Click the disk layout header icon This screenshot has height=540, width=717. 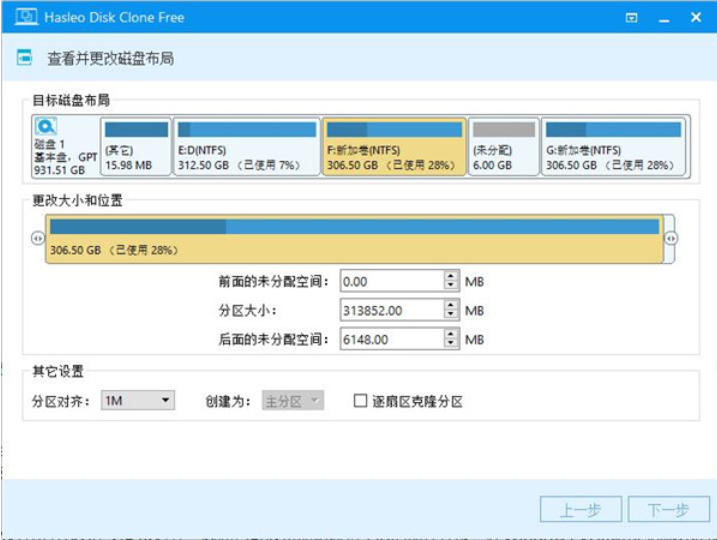click(x=25, y=59)
